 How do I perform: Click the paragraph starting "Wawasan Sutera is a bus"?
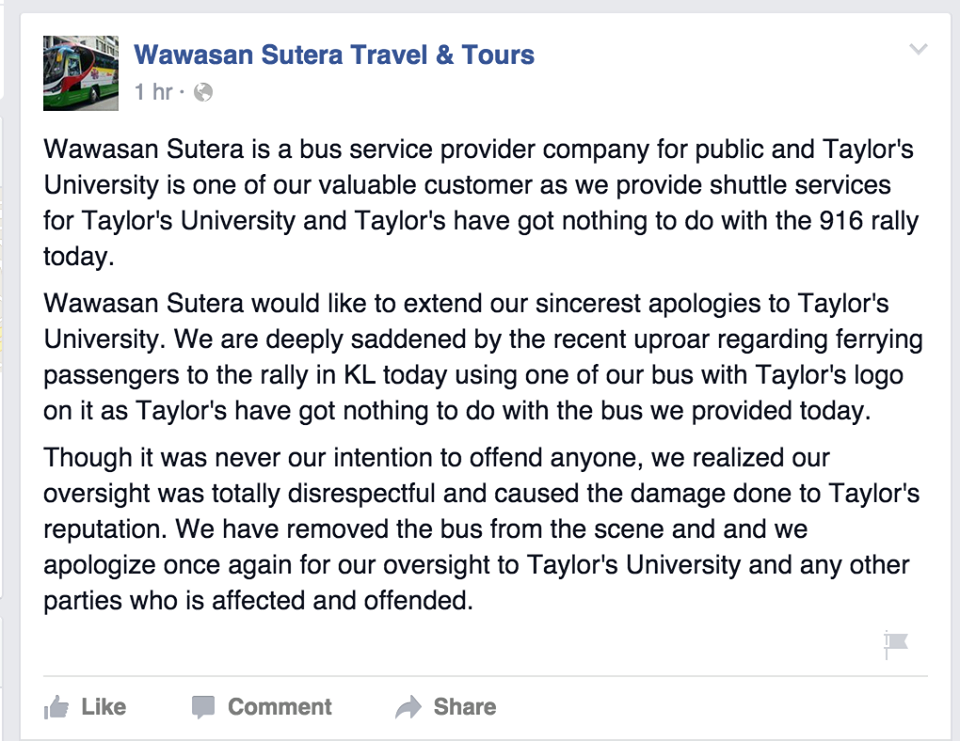click(x=478, y=203)
